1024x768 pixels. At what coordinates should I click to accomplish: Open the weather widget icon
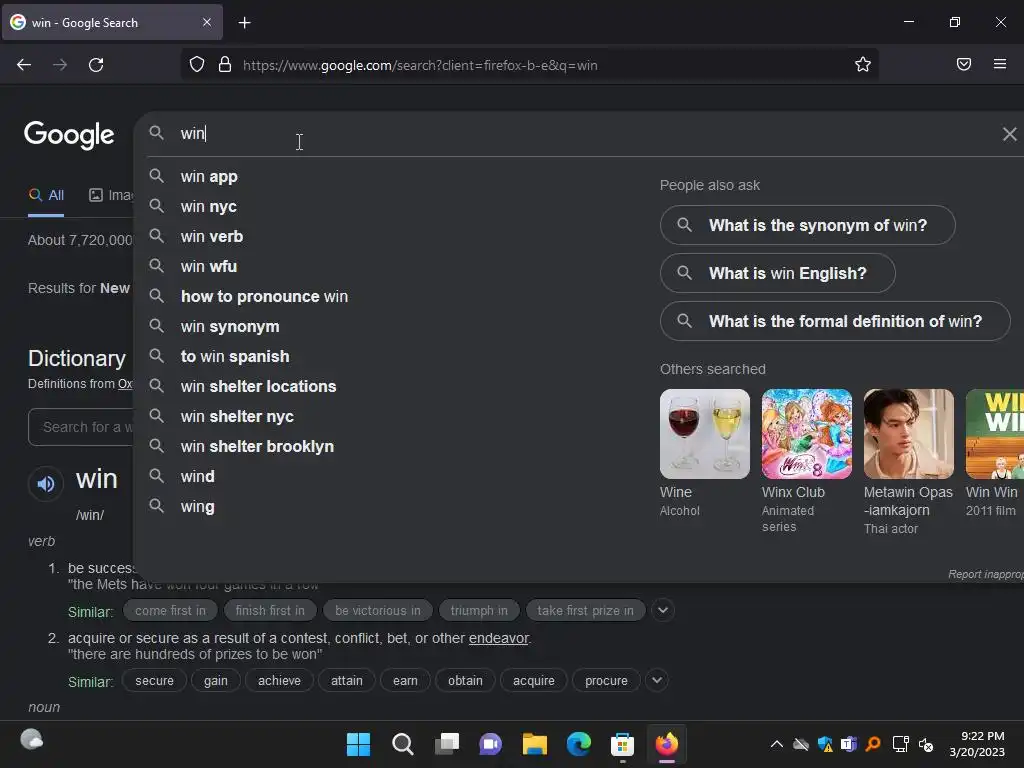(x=31, y=740)
